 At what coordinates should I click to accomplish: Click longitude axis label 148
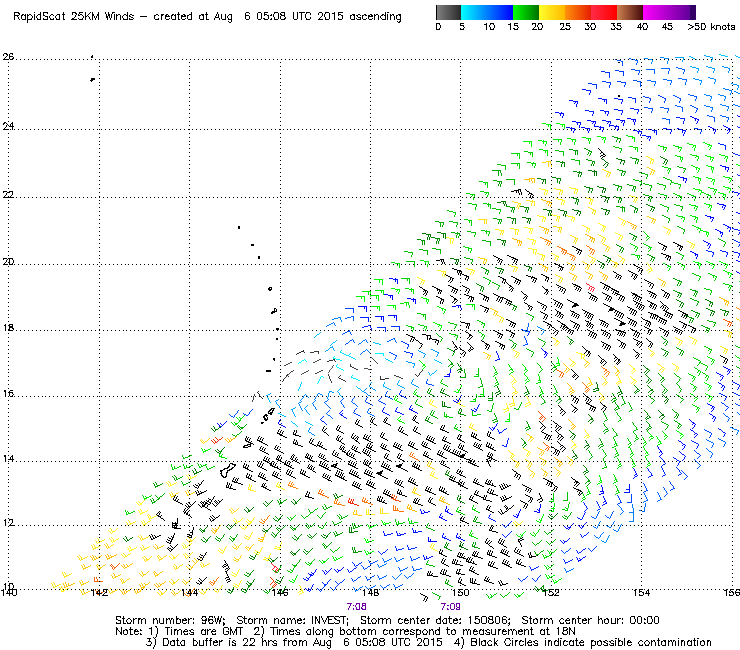coord(370,593)
